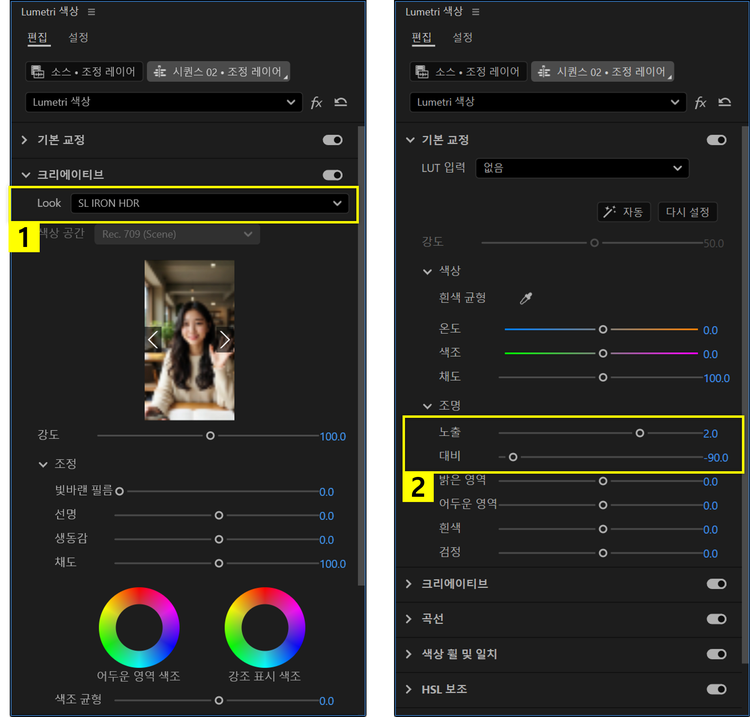The width and height of the screenshot is (750, 717).
Task: Open left panel Lumetri 색상 hamburger menu
Action: (x=91, y=12)
